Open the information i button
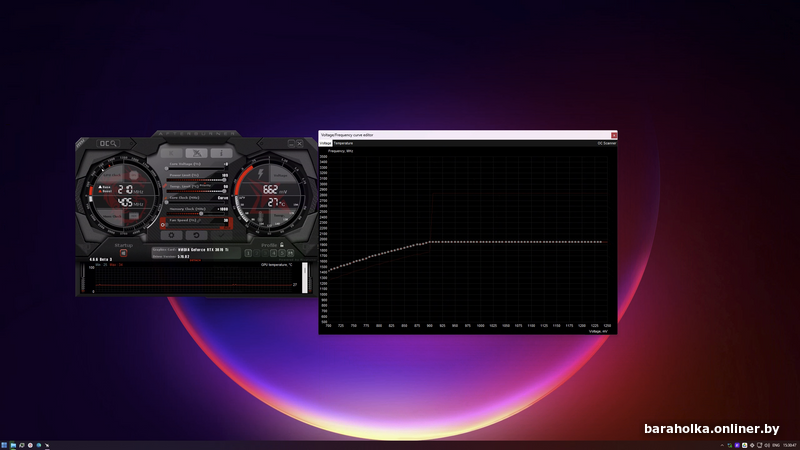Image resolution: width=800 pixels, height=450 pixels. [221, 153]
